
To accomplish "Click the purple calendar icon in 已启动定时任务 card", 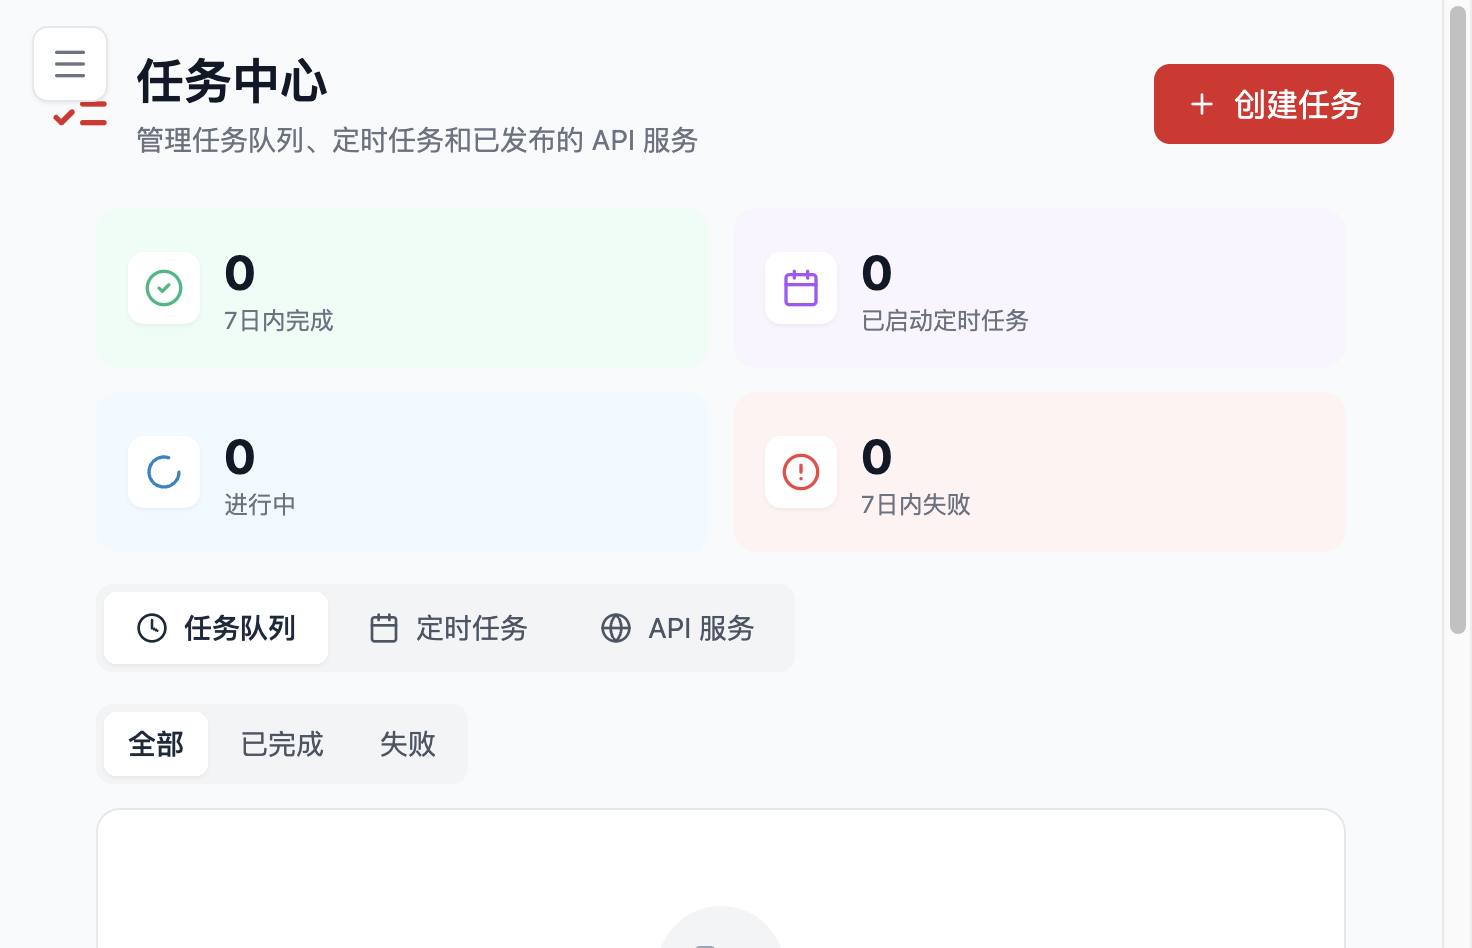I will coord(800,288).
